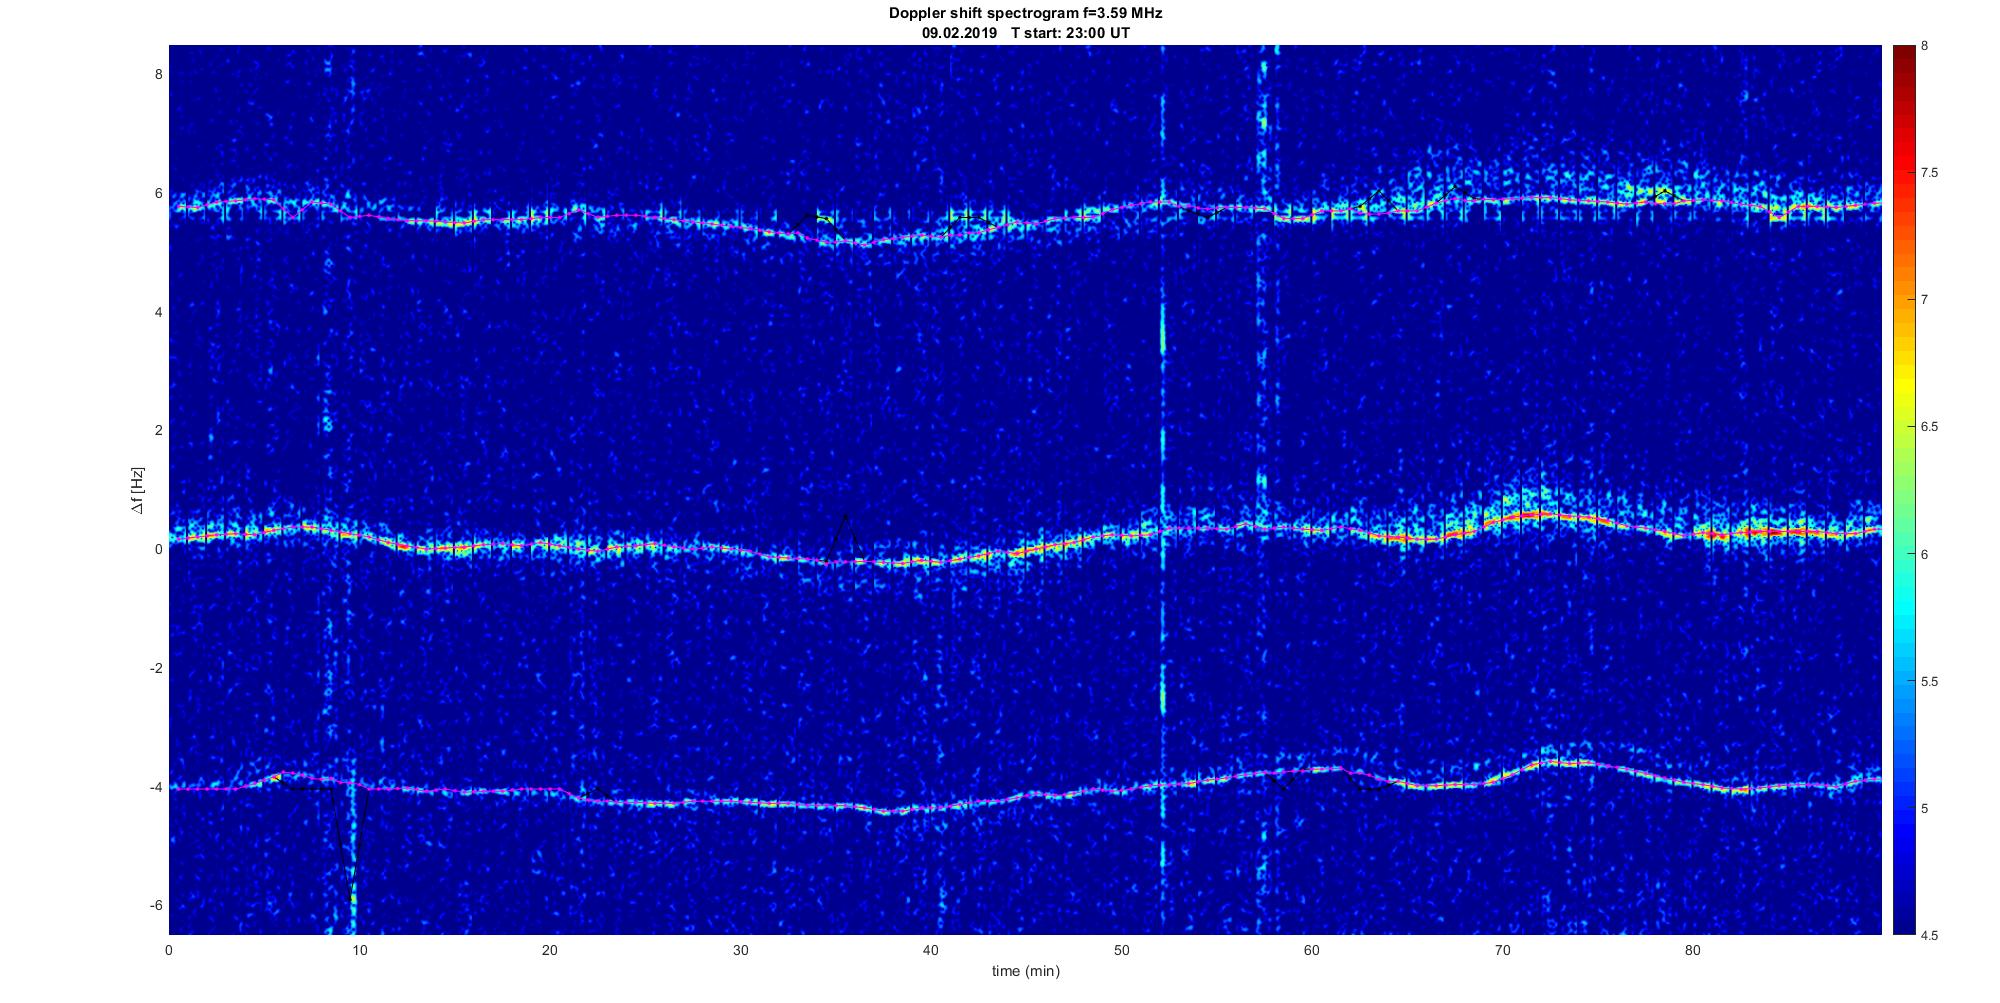This screenshot has width=2000, height=1003.
Task: Click y-axis tick label '-4'
Action: (156, 787)
